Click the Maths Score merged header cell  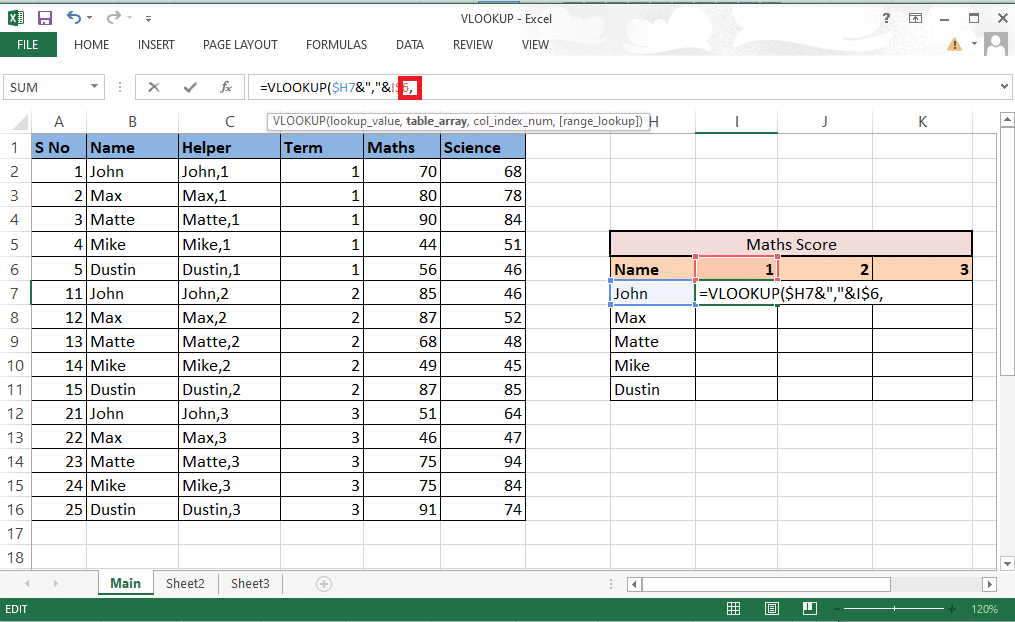[791, 244]
